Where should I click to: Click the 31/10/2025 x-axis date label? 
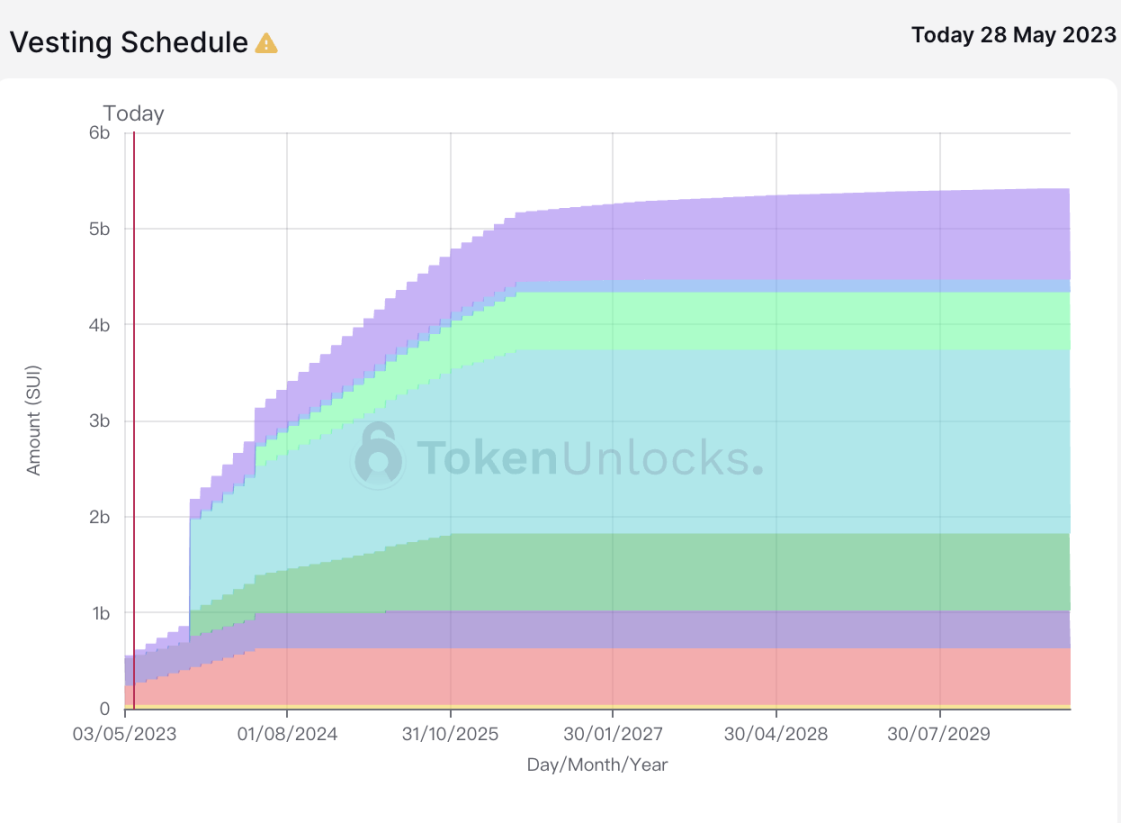tap(450, 735)
